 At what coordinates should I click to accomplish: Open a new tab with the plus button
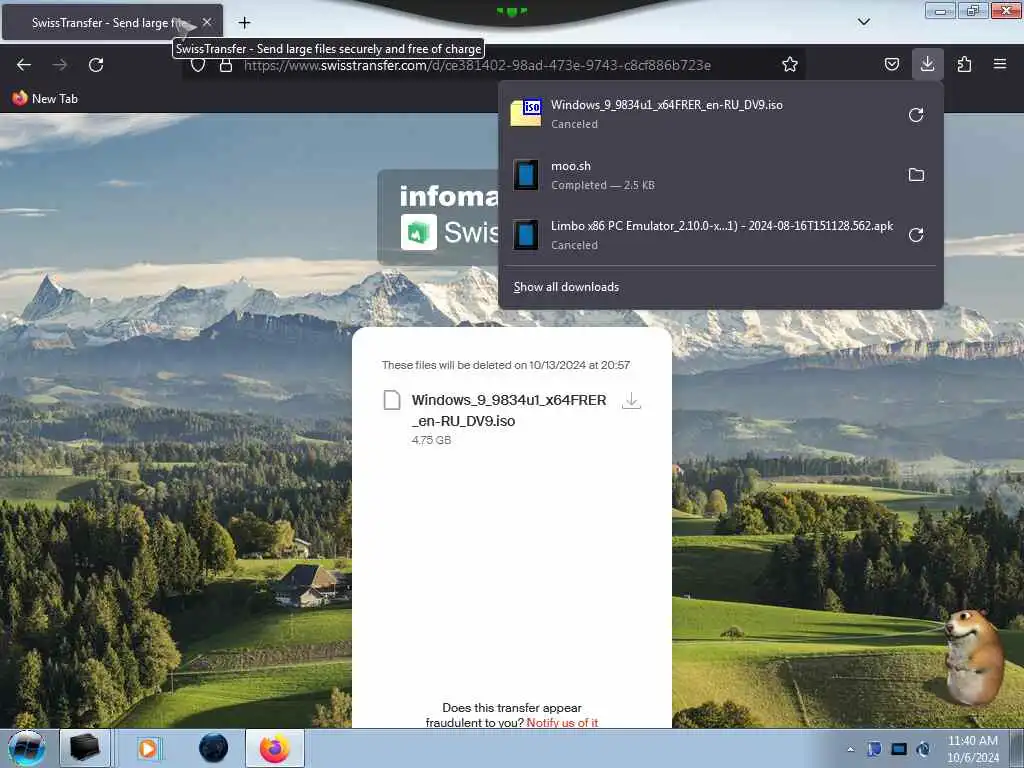pos(244,23)
